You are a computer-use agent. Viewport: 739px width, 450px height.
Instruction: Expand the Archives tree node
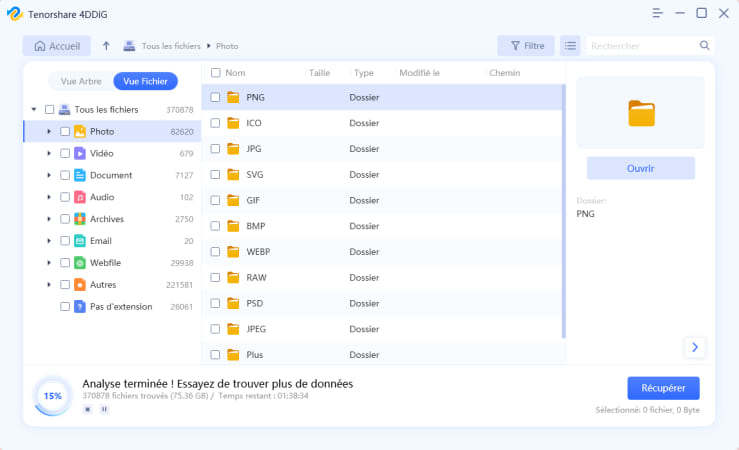tap(49, 219)
